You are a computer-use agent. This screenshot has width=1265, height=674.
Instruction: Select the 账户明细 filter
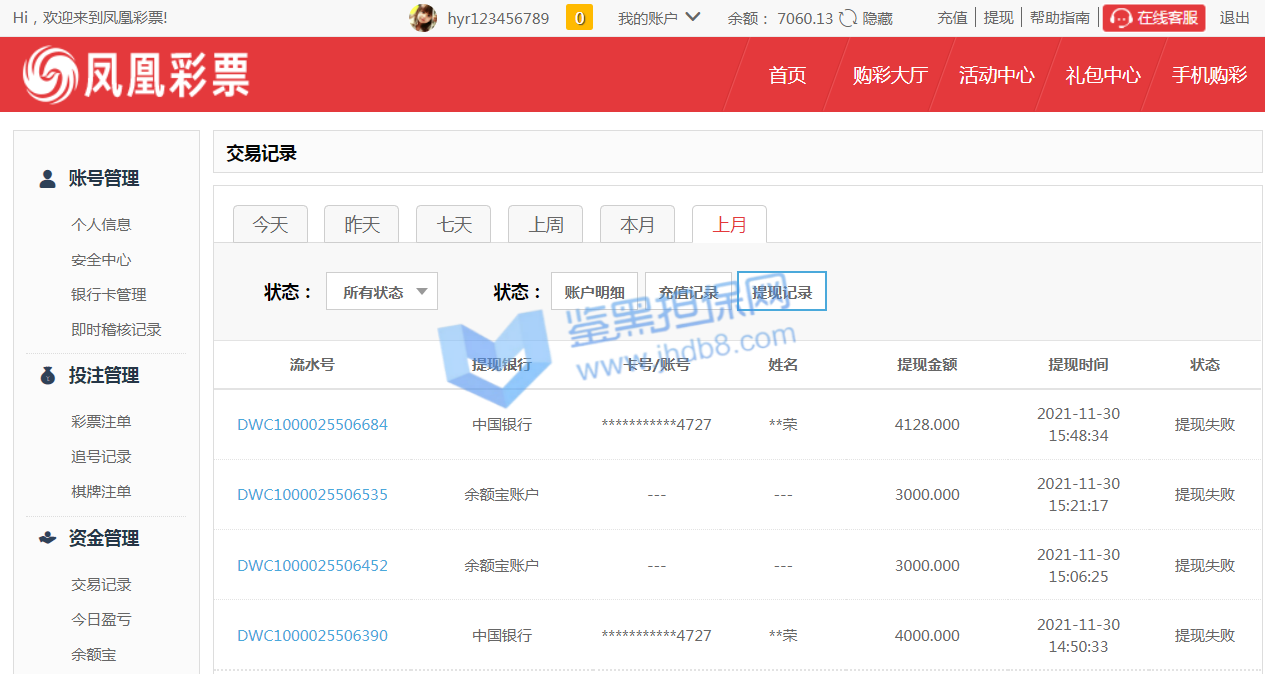(594, 292)
